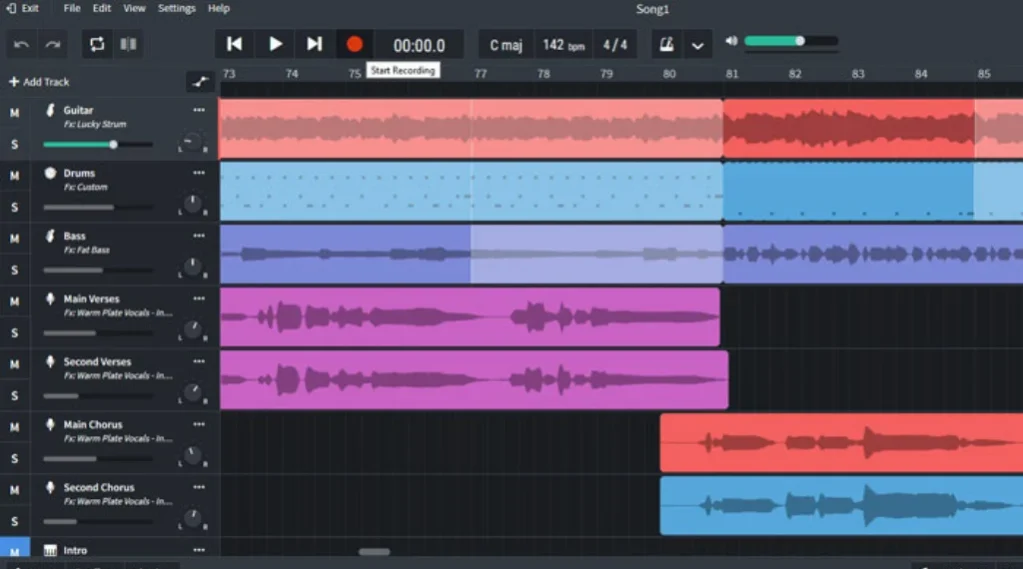Open the Edit menu
Viewport: 1023px width, 569px height.
[101, 8]
